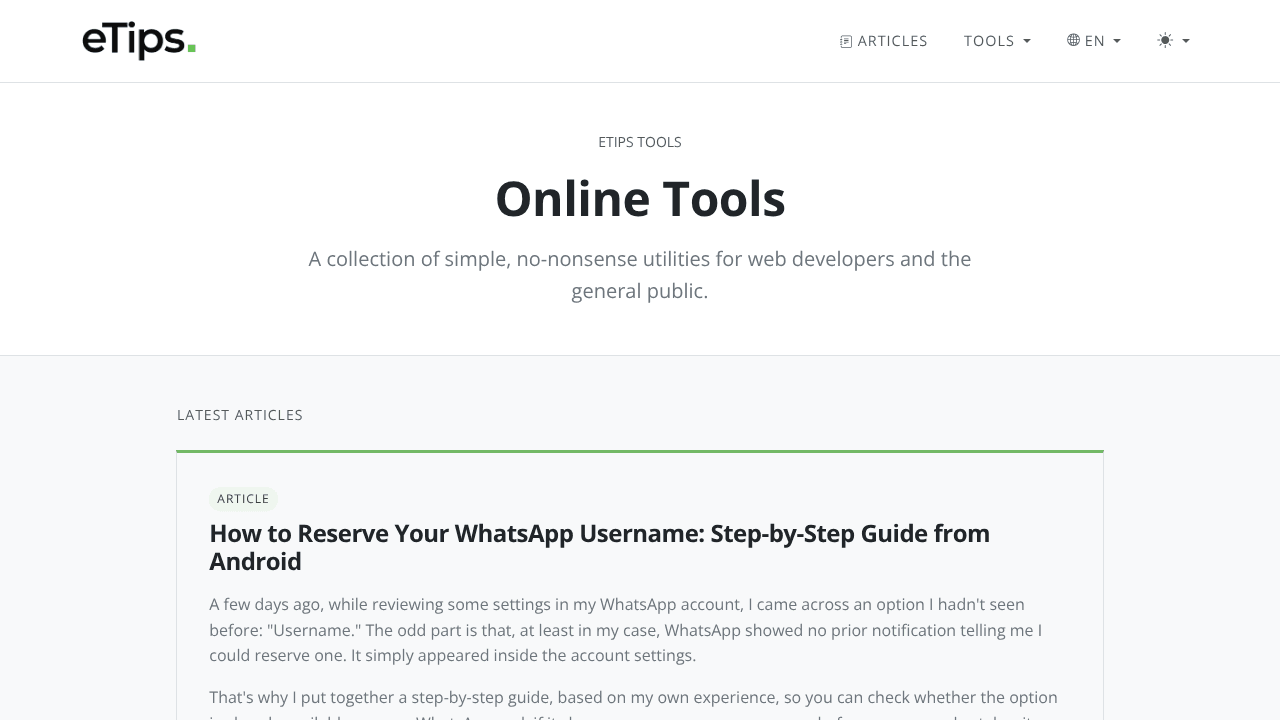Click the LATEST ARTICLES section label
Screen dimensions: 1280x720
[240, 415]
